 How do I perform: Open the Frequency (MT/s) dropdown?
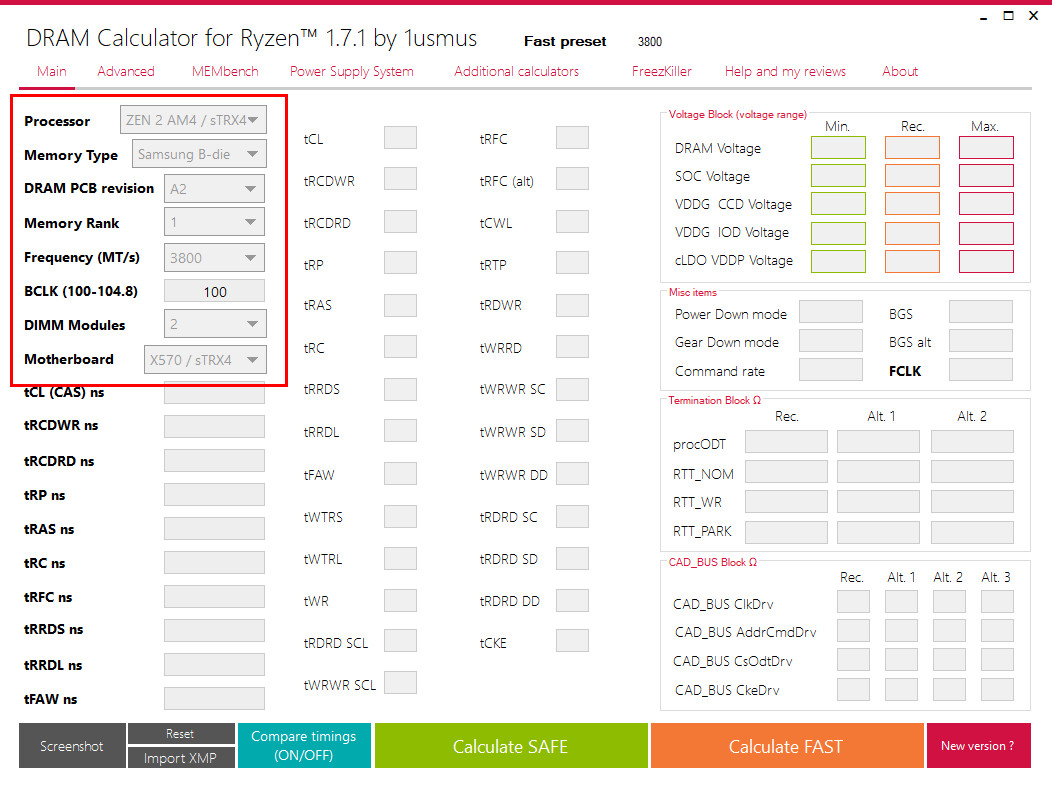pyautogui.click(x=214, y=258)
